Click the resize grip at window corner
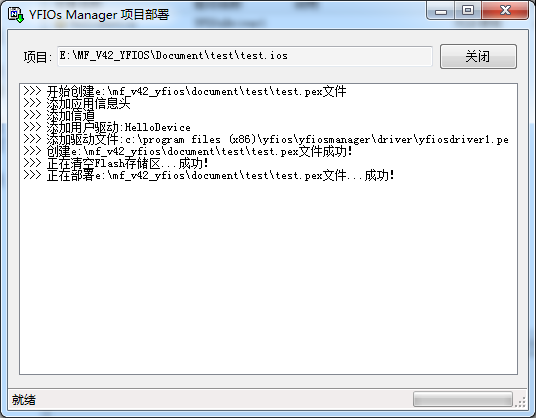 point(521,402)
